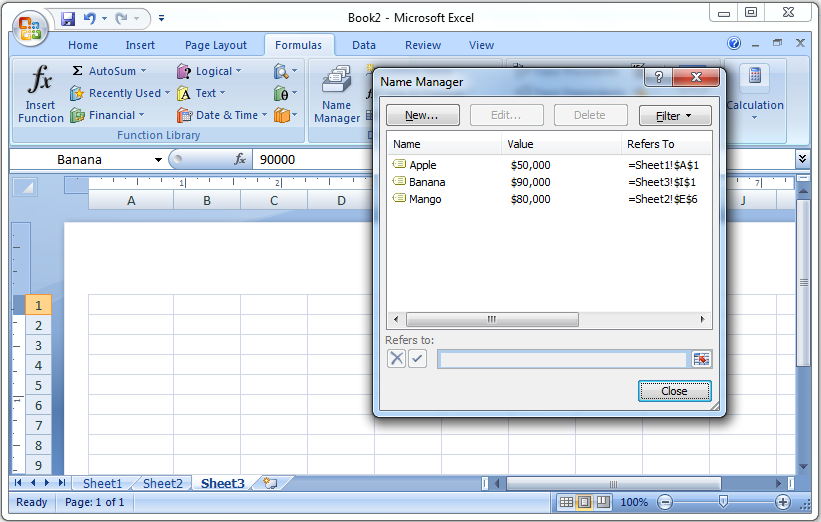
Task: Switch to Page Layout view in status bar
Action: pos(584,503)
